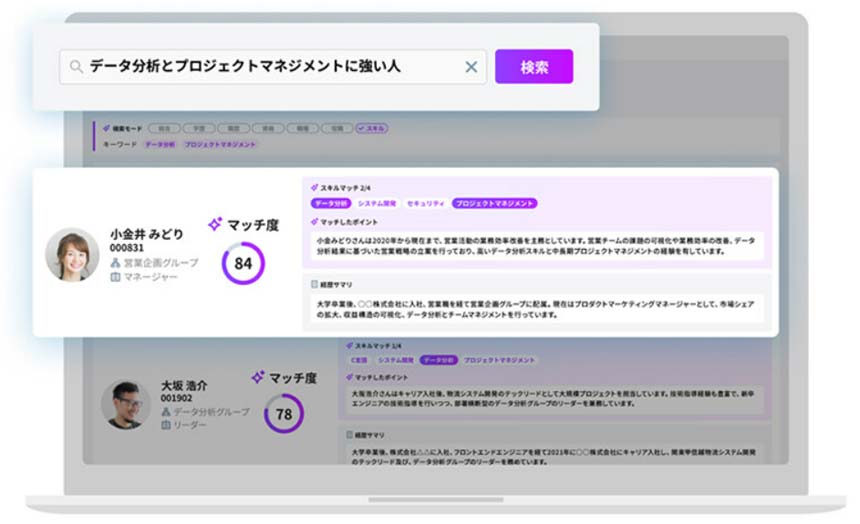
Task: Select the セキュリティ skill tag
Action: click(x=426, y=204)
